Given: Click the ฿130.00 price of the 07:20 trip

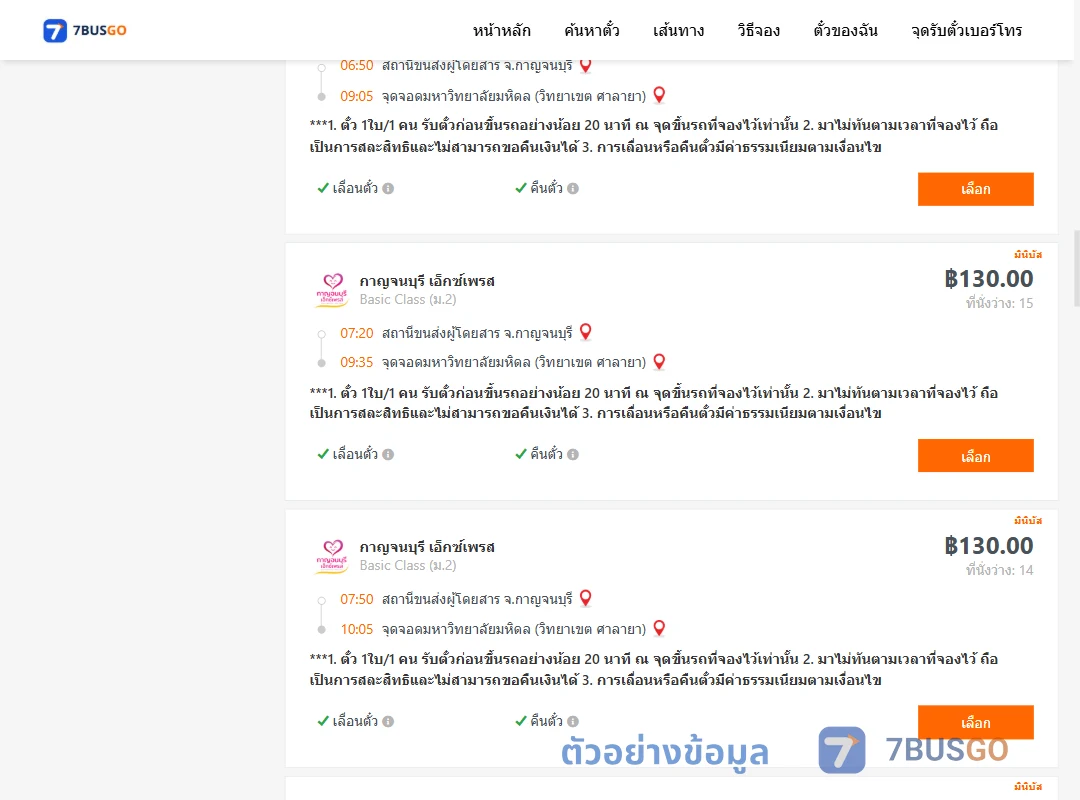Looking at the screenshot, I should pos(988,278).
